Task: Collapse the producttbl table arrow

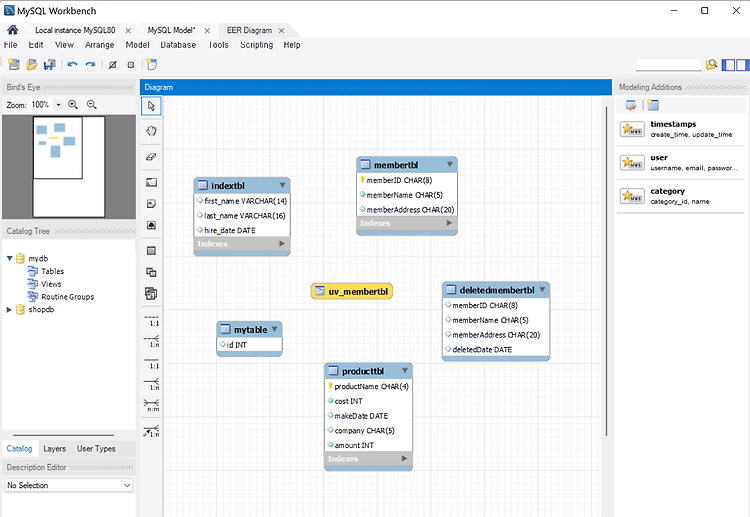Action: pyautogui.click(x=405, y=371)
